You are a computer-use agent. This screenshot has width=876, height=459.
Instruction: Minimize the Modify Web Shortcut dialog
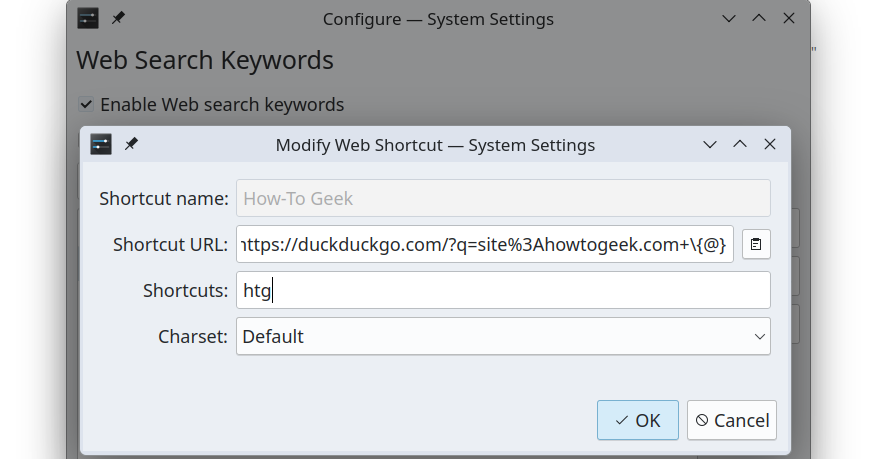coord(710,145)
